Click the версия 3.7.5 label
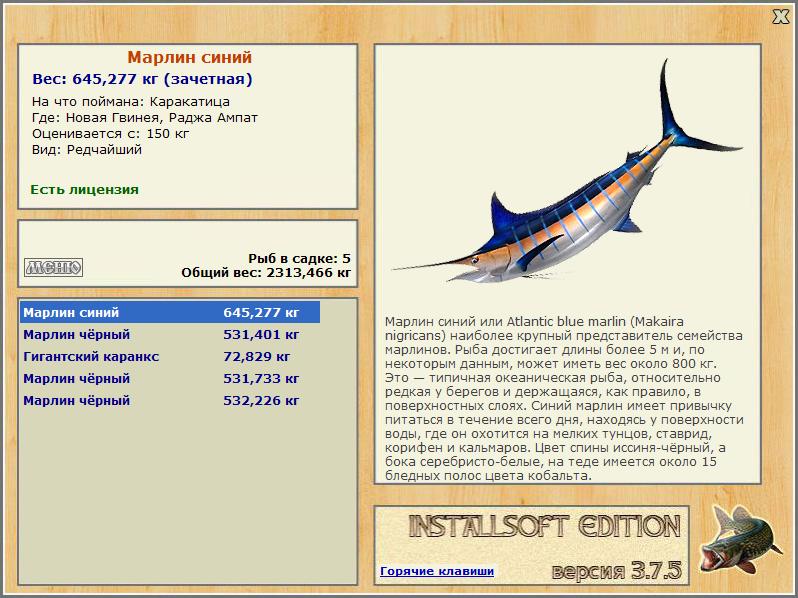 click(x=616, y=571)
